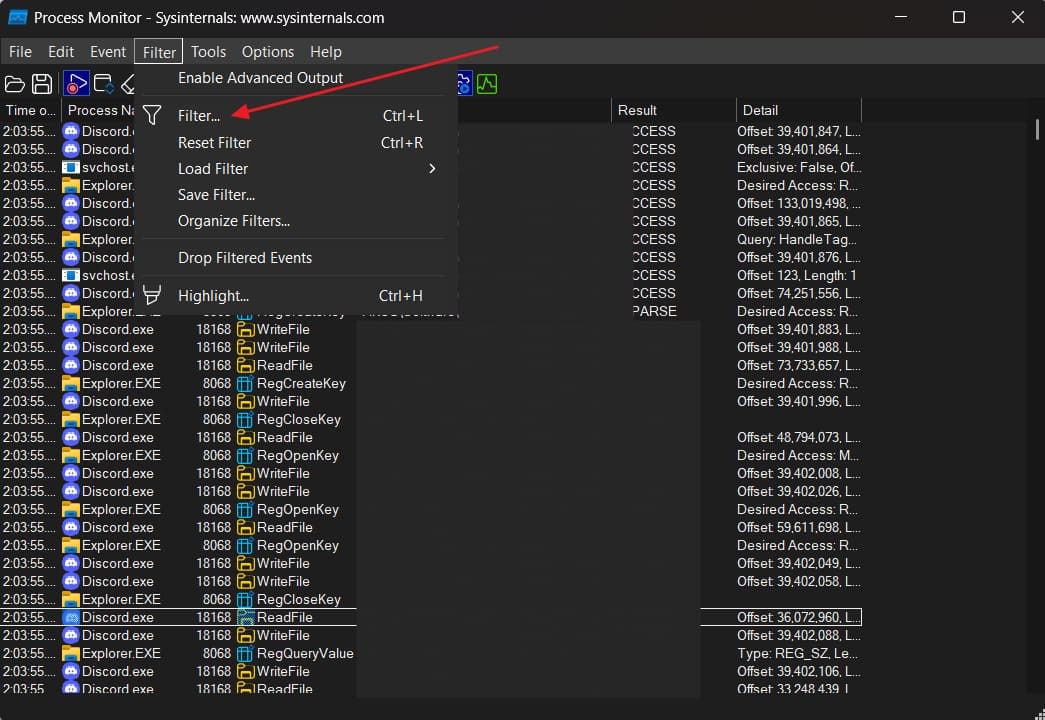Select detail cell 'Type: REG_SZ, Le...'

tap(798, 653)
